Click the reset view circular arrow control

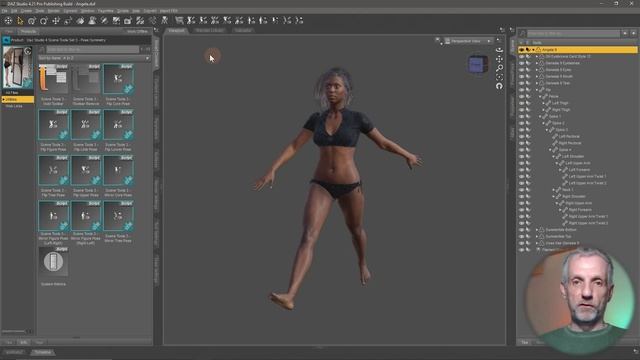(499, 86)
